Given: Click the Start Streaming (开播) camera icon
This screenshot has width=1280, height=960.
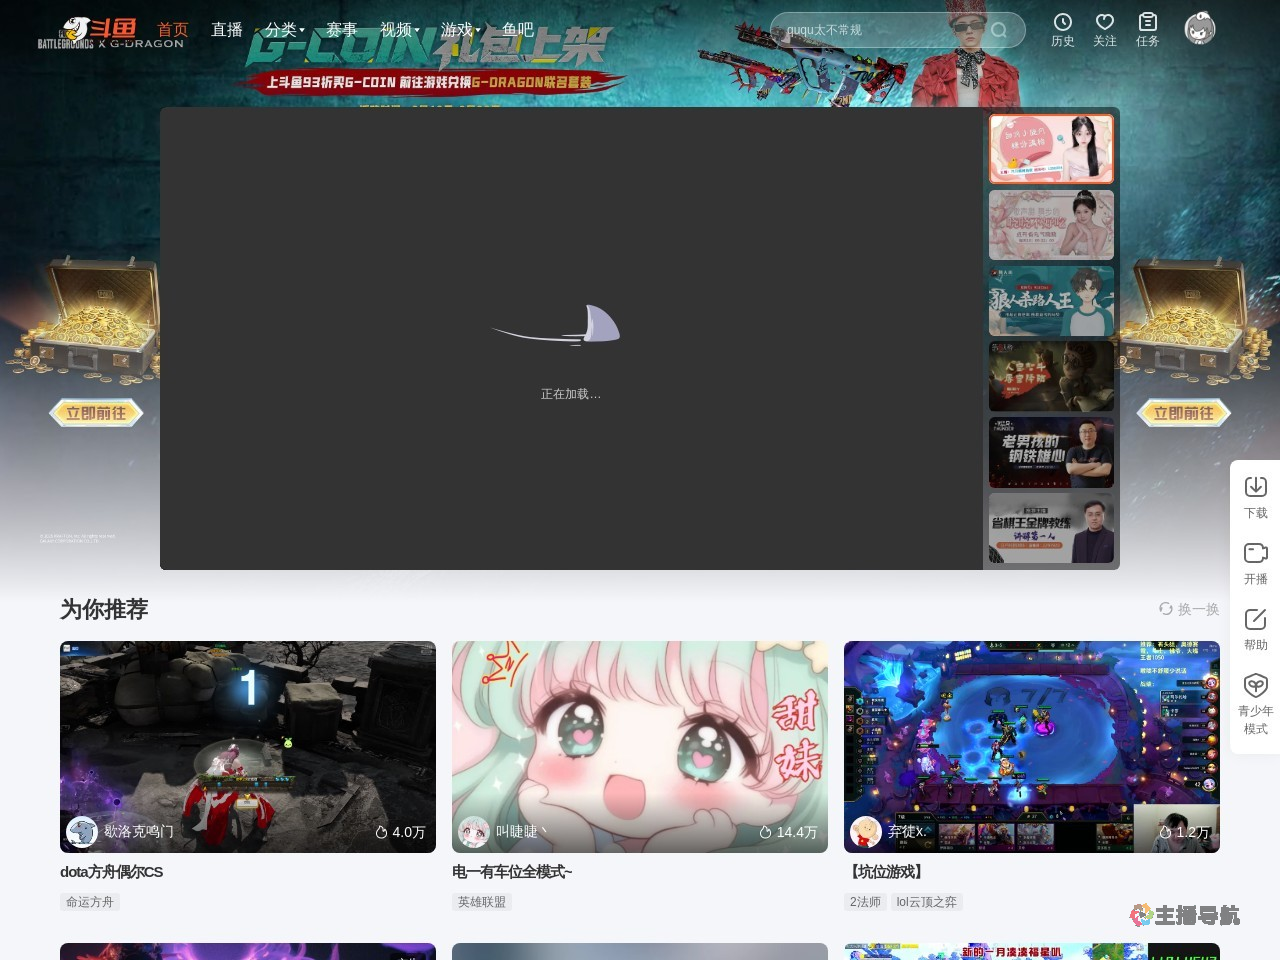Looking at the screenshot, I should (x=1255, y=554).
